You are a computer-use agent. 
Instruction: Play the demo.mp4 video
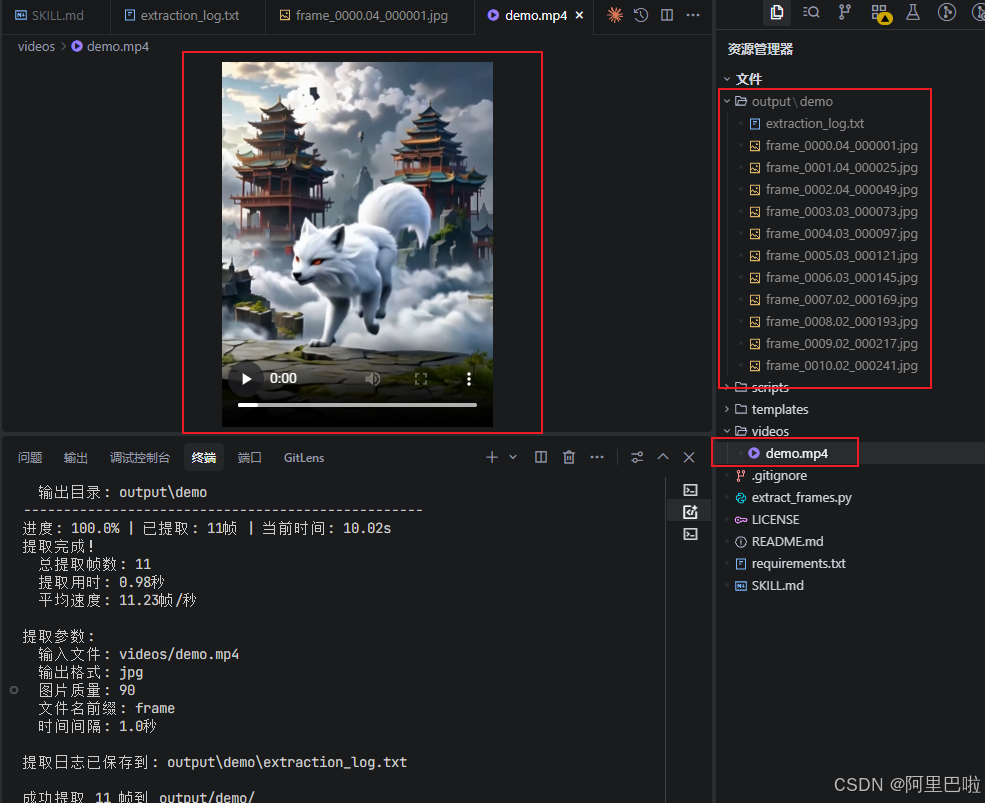245,379
